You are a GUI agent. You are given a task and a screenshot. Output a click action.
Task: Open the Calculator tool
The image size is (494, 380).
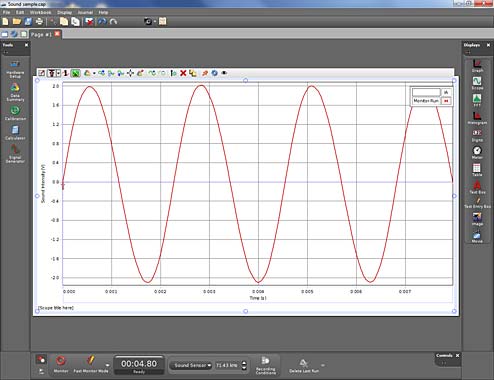pos(15,132)
